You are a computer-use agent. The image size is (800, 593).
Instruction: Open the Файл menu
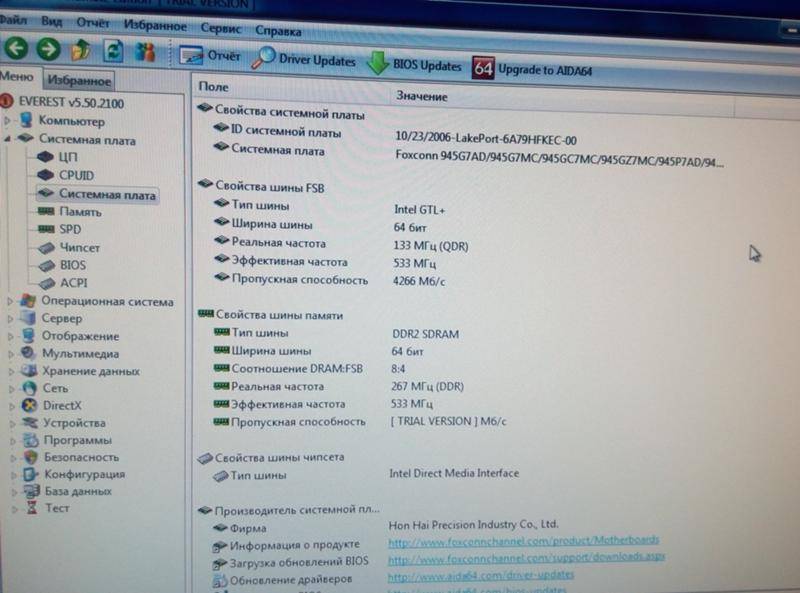pyautogui.click(x=13, y=20)
